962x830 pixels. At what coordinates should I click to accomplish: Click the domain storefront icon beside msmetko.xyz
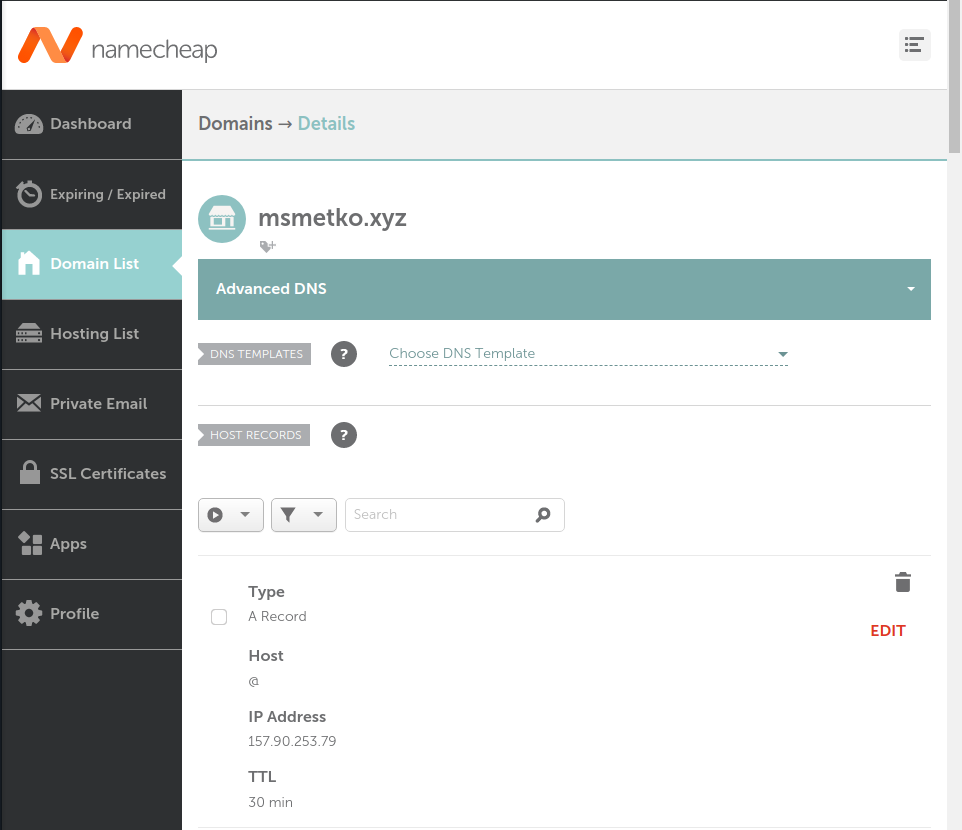coord(222,219)
